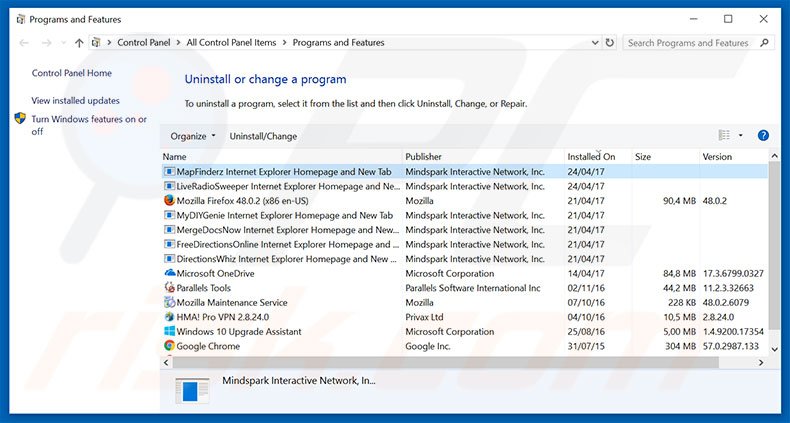Click the Mozilla Maintenance Service icon
This screenshot has width=790, height=423.
(x=169, y=303)
